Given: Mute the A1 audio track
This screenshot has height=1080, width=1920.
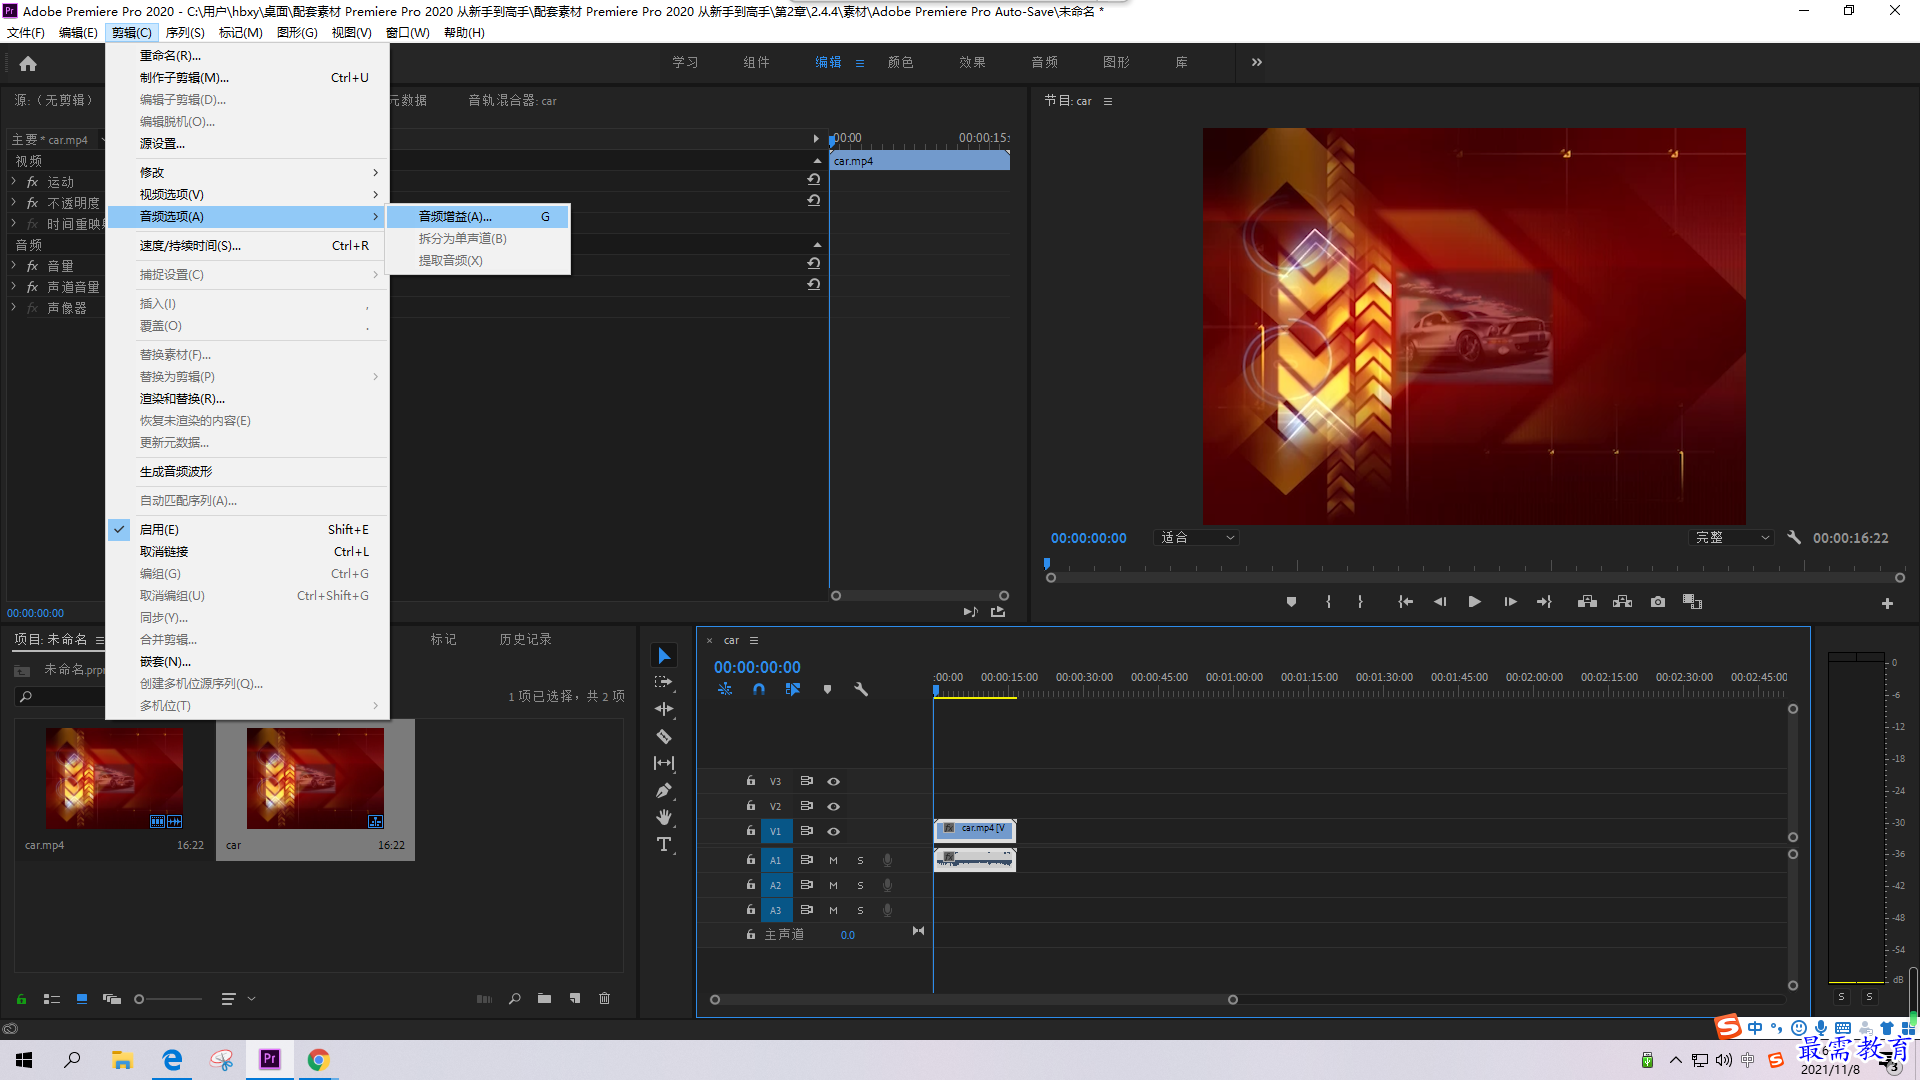Looking at the screenshot, I should pos(833,860).
